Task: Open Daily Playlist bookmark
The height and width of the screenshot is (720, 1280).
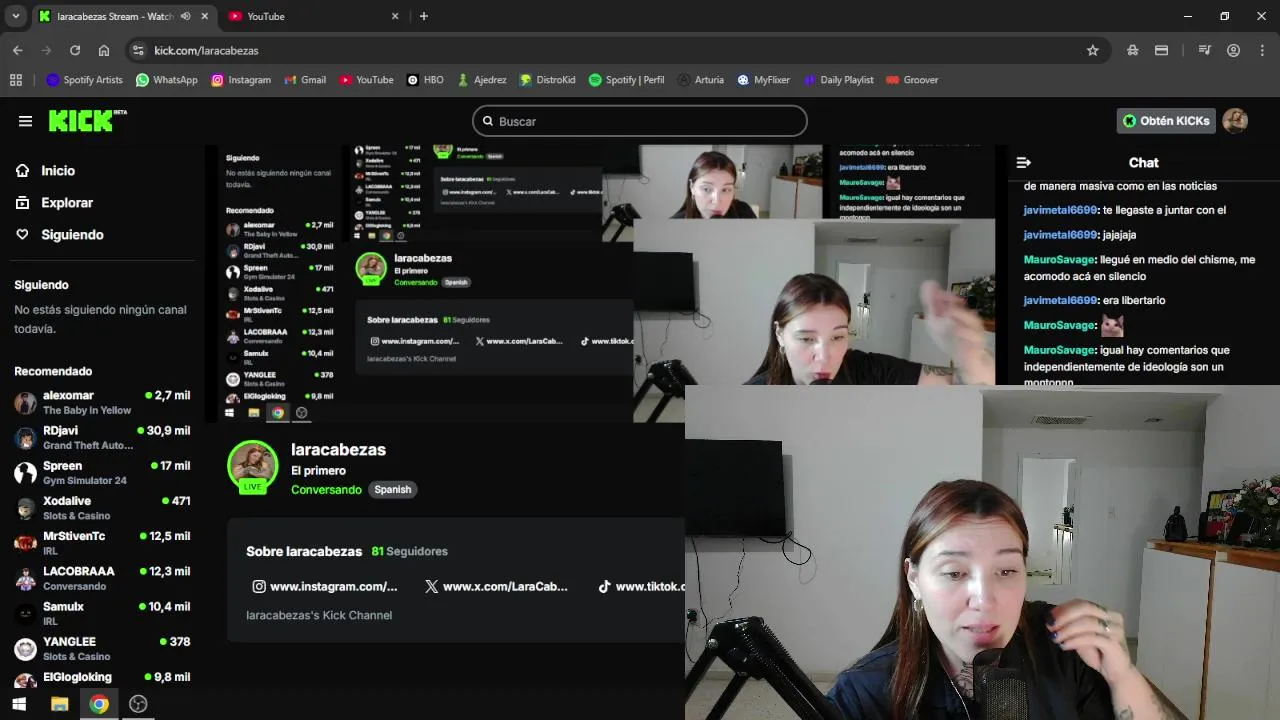Action: (838, 80)
